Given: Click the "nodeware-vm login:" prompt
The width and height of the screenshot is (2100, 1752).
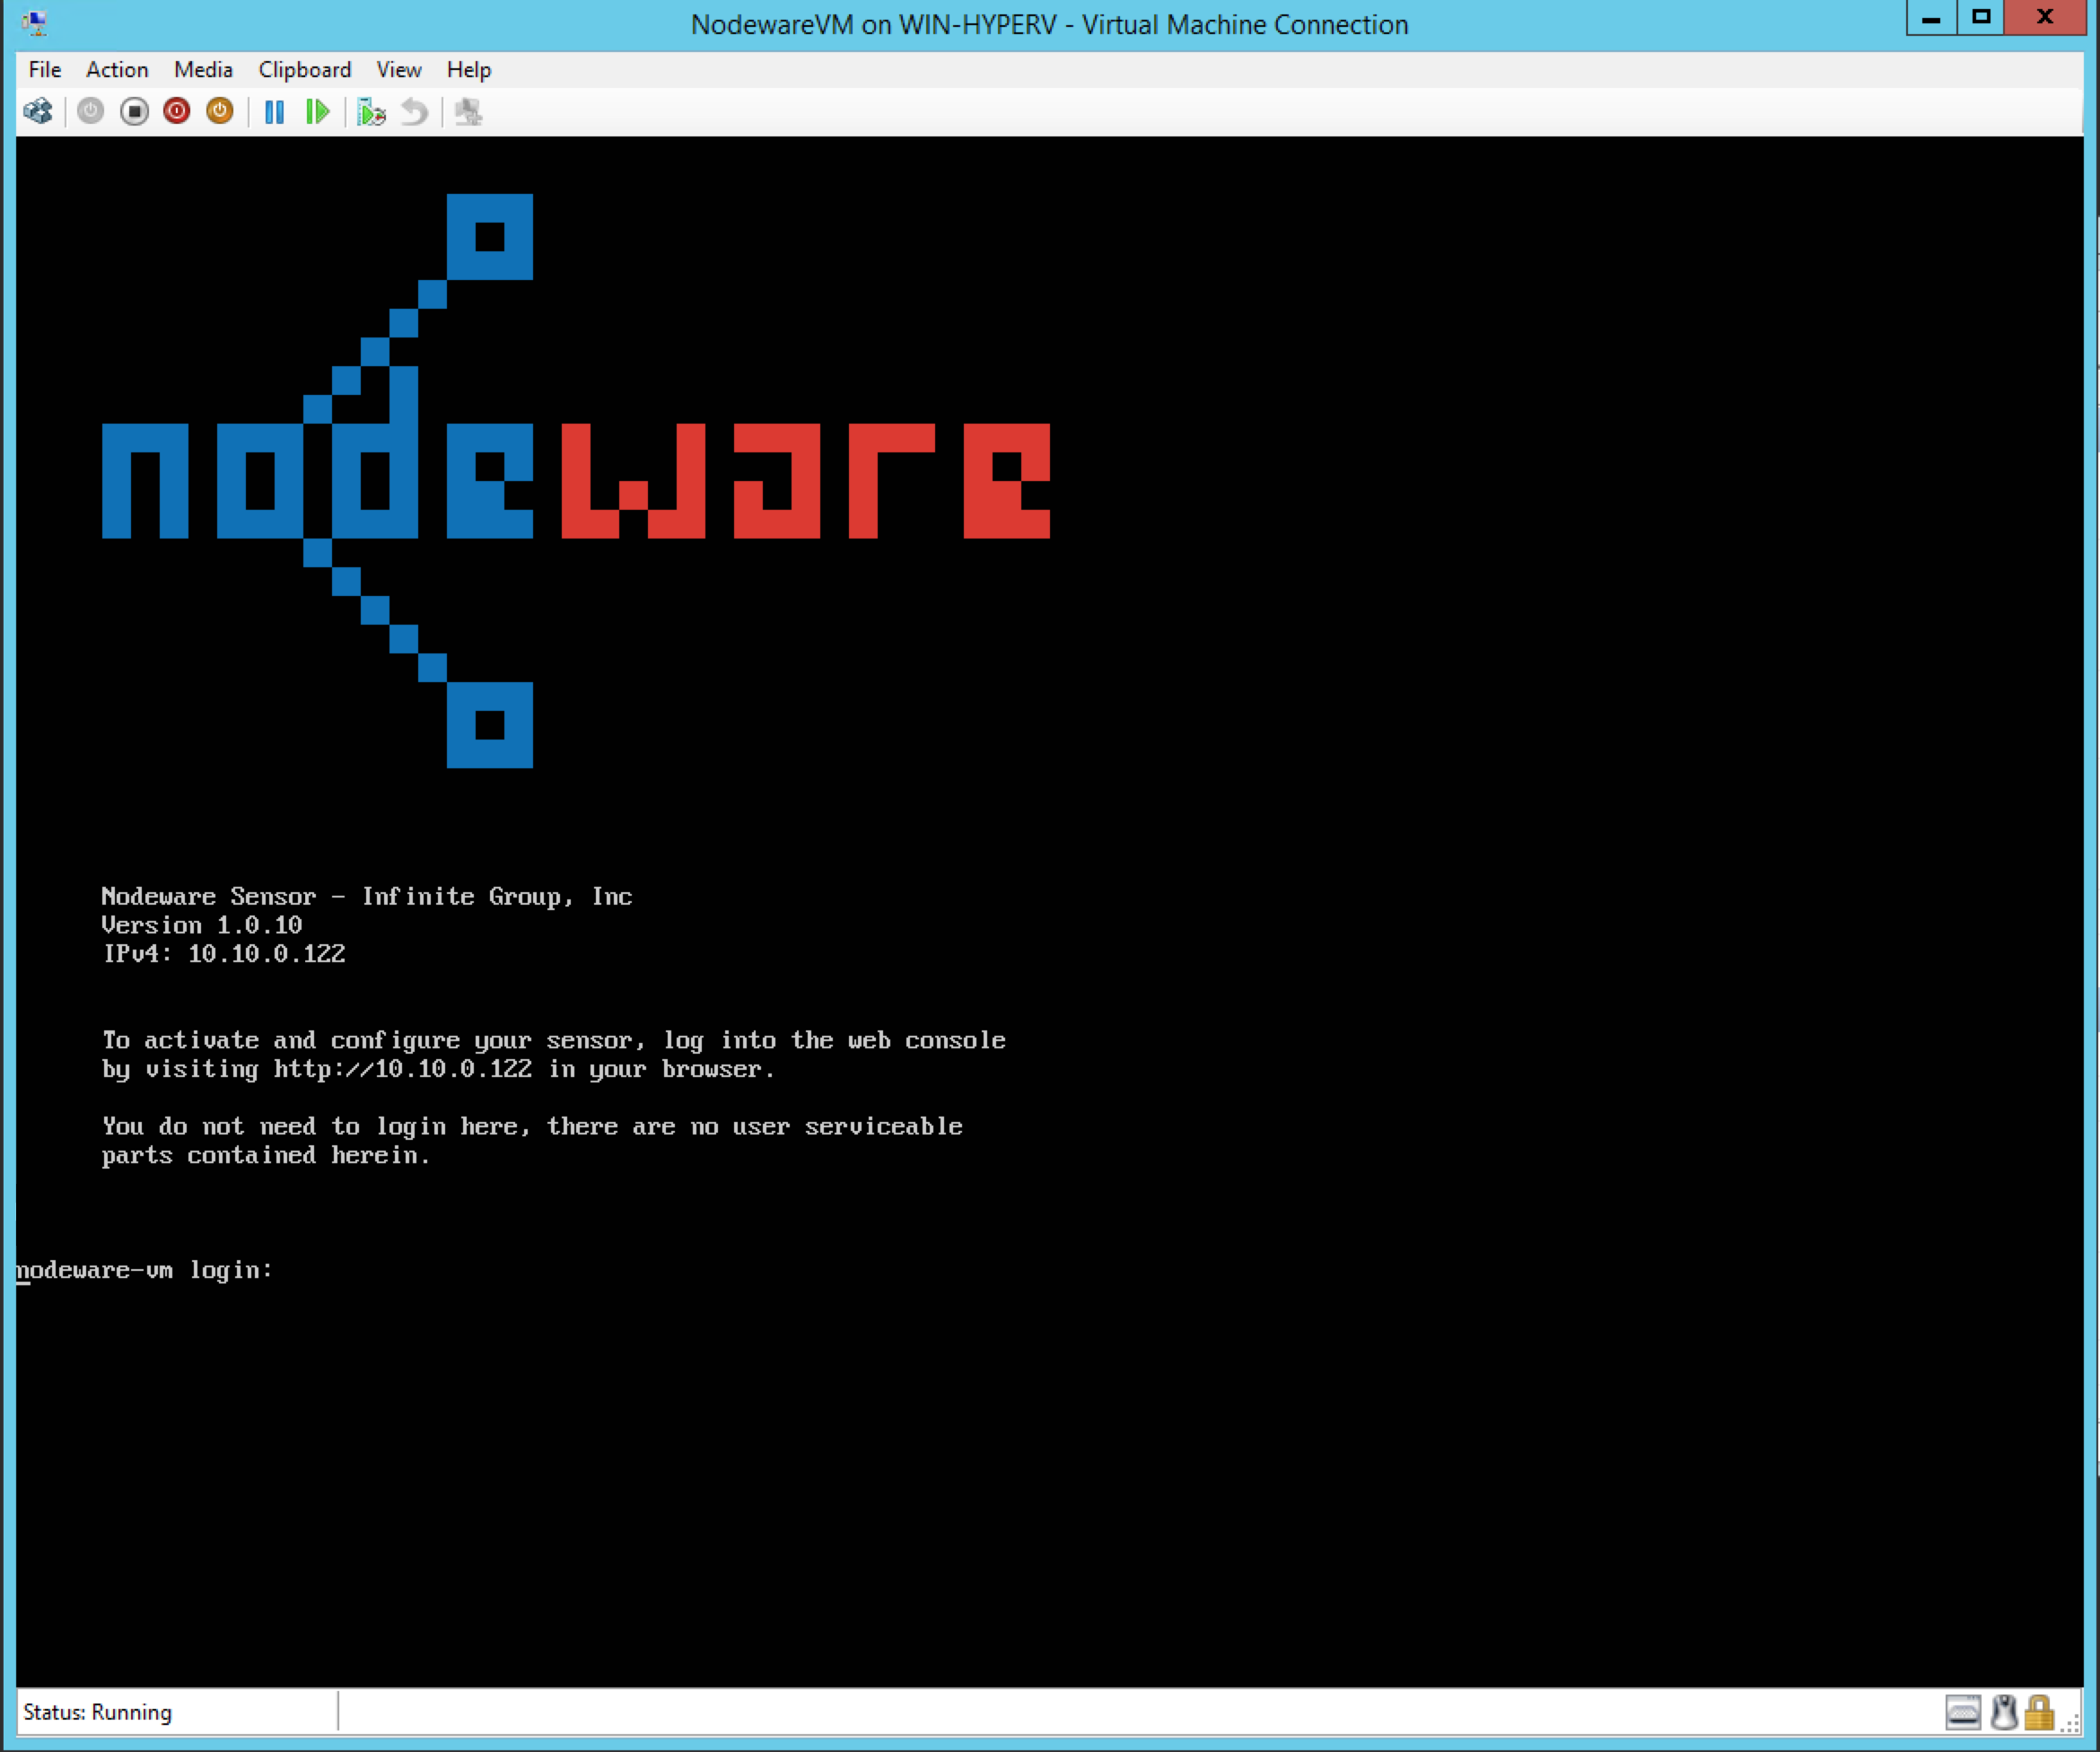Looking at the screenshot, I should tap(145, 1270).
